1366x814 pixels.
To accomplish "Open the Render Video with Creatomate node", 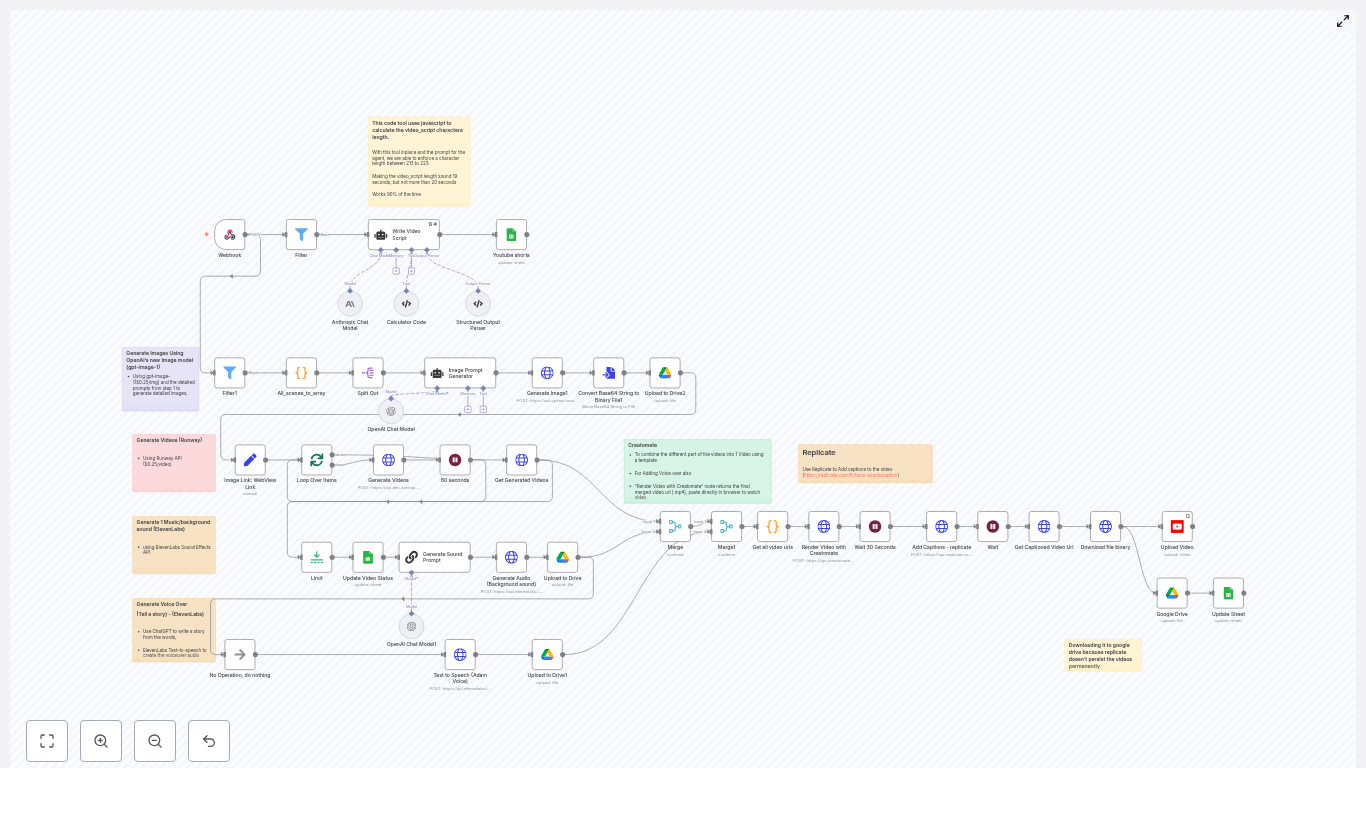I will (x=823, y=526).
